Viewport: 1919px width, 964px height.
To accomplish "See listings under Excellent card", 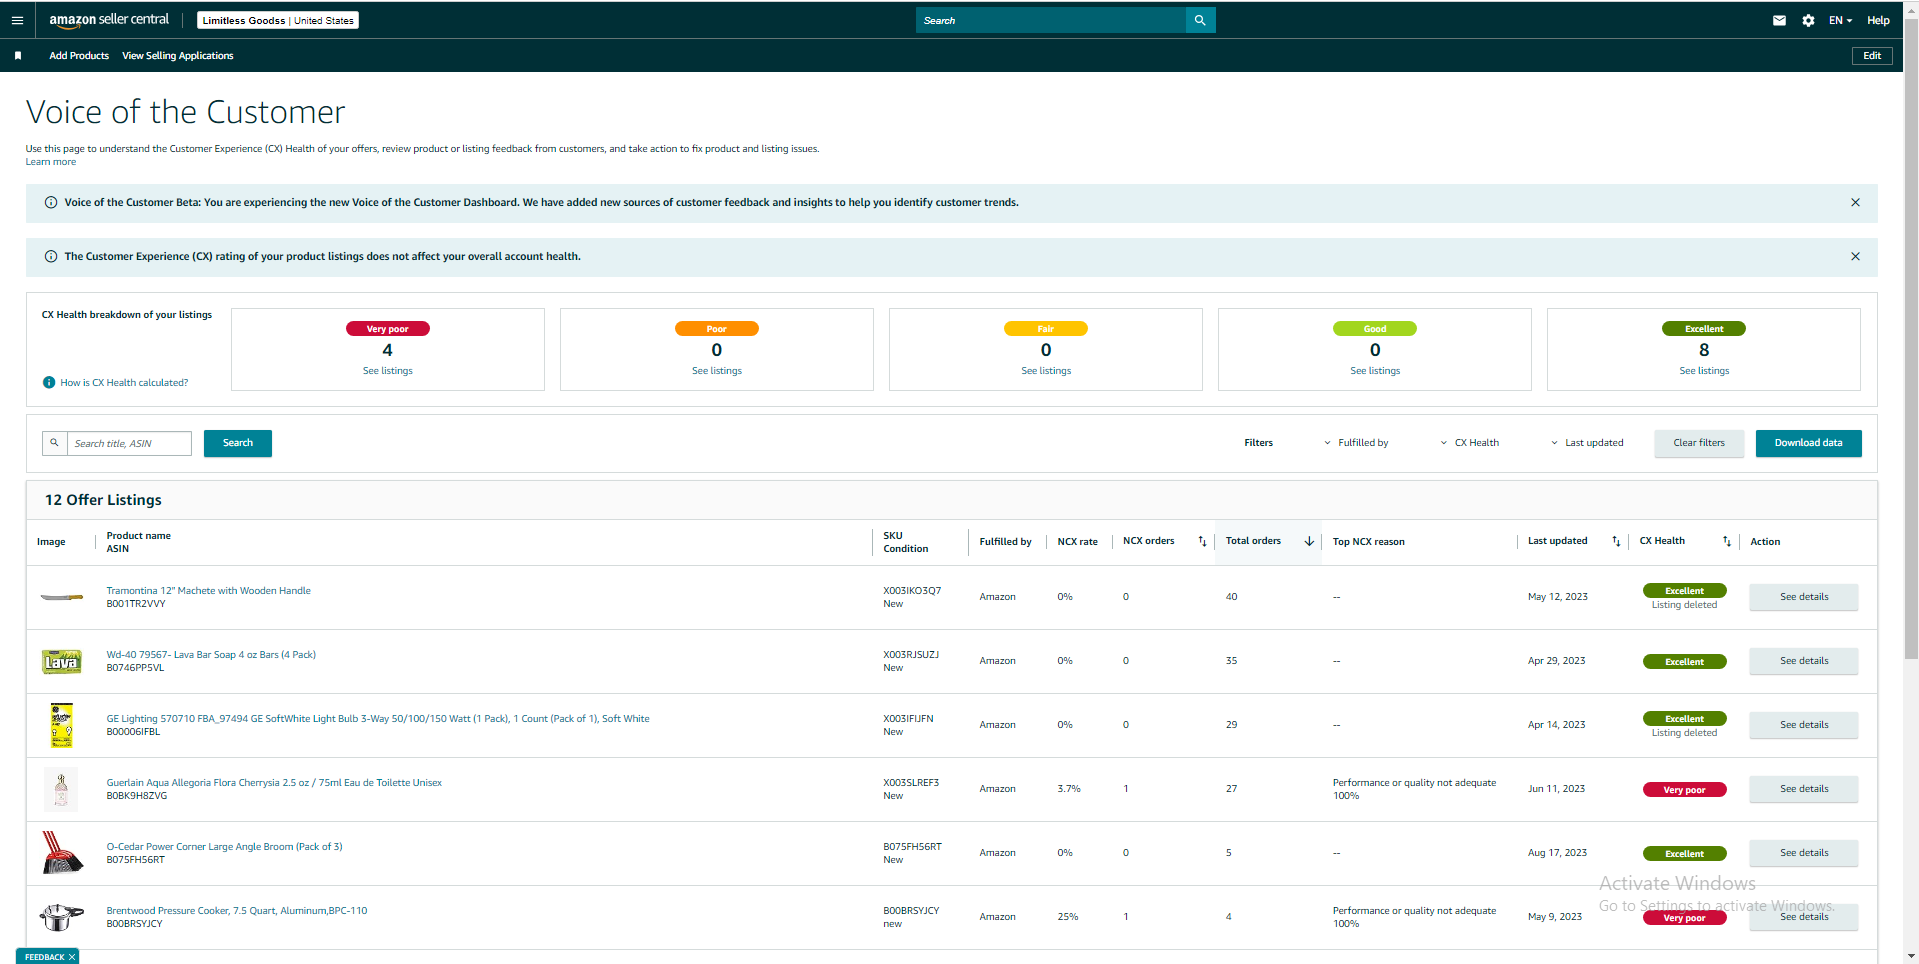I will 1704,371.
